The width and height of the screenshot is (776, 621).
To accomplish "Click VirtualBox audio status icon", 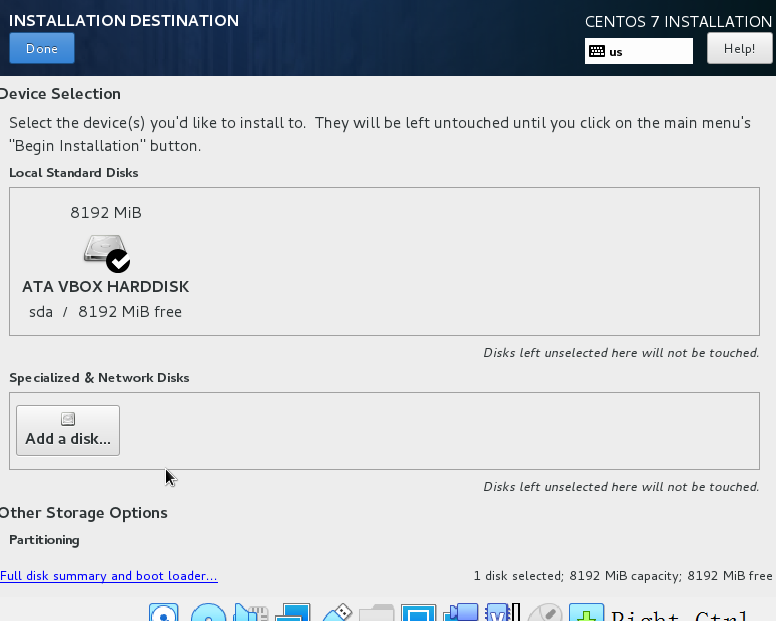I will click(251, 613).
